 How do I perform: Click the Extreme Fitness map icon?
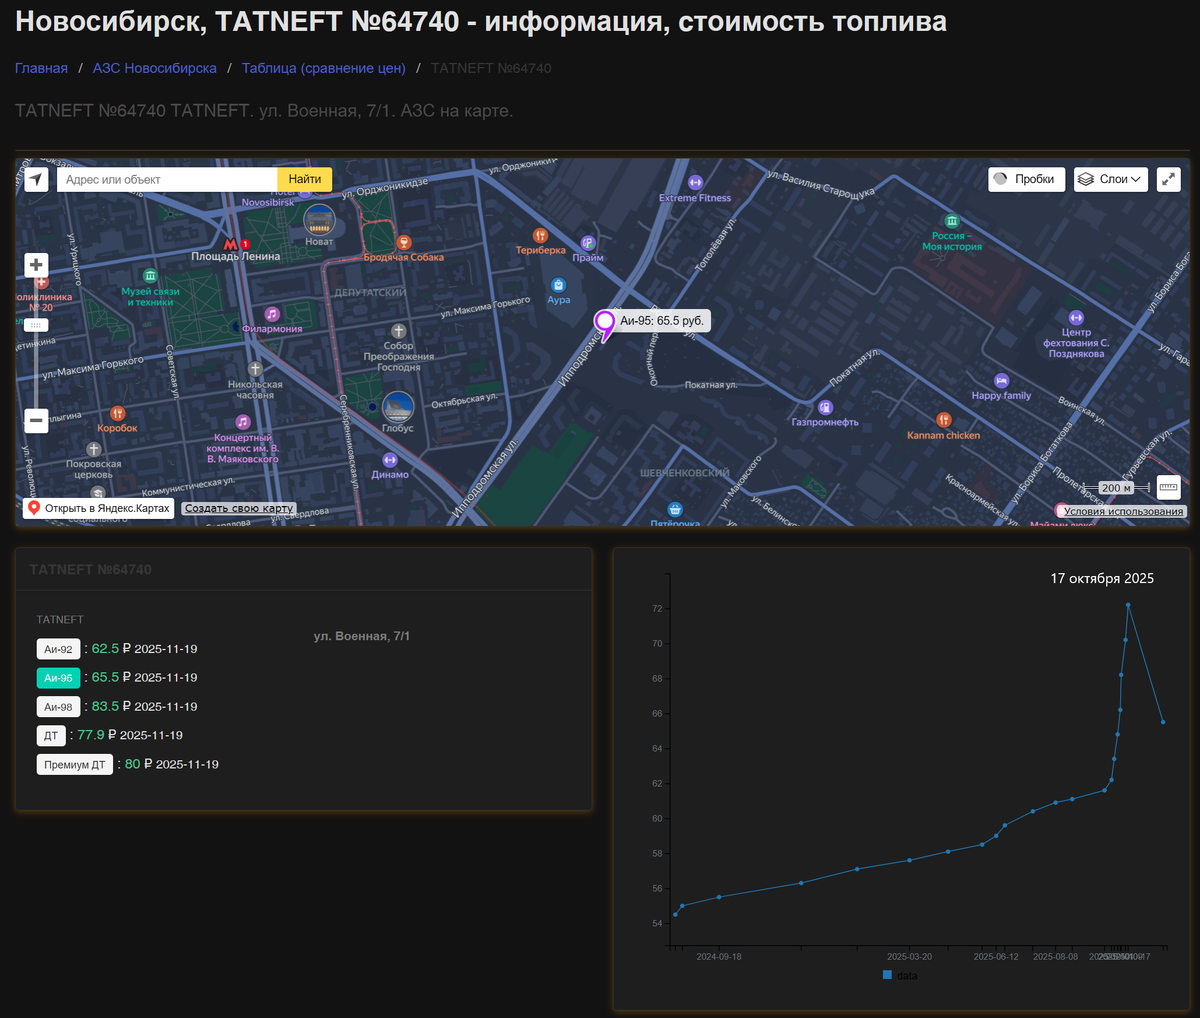tap(695, 183)
